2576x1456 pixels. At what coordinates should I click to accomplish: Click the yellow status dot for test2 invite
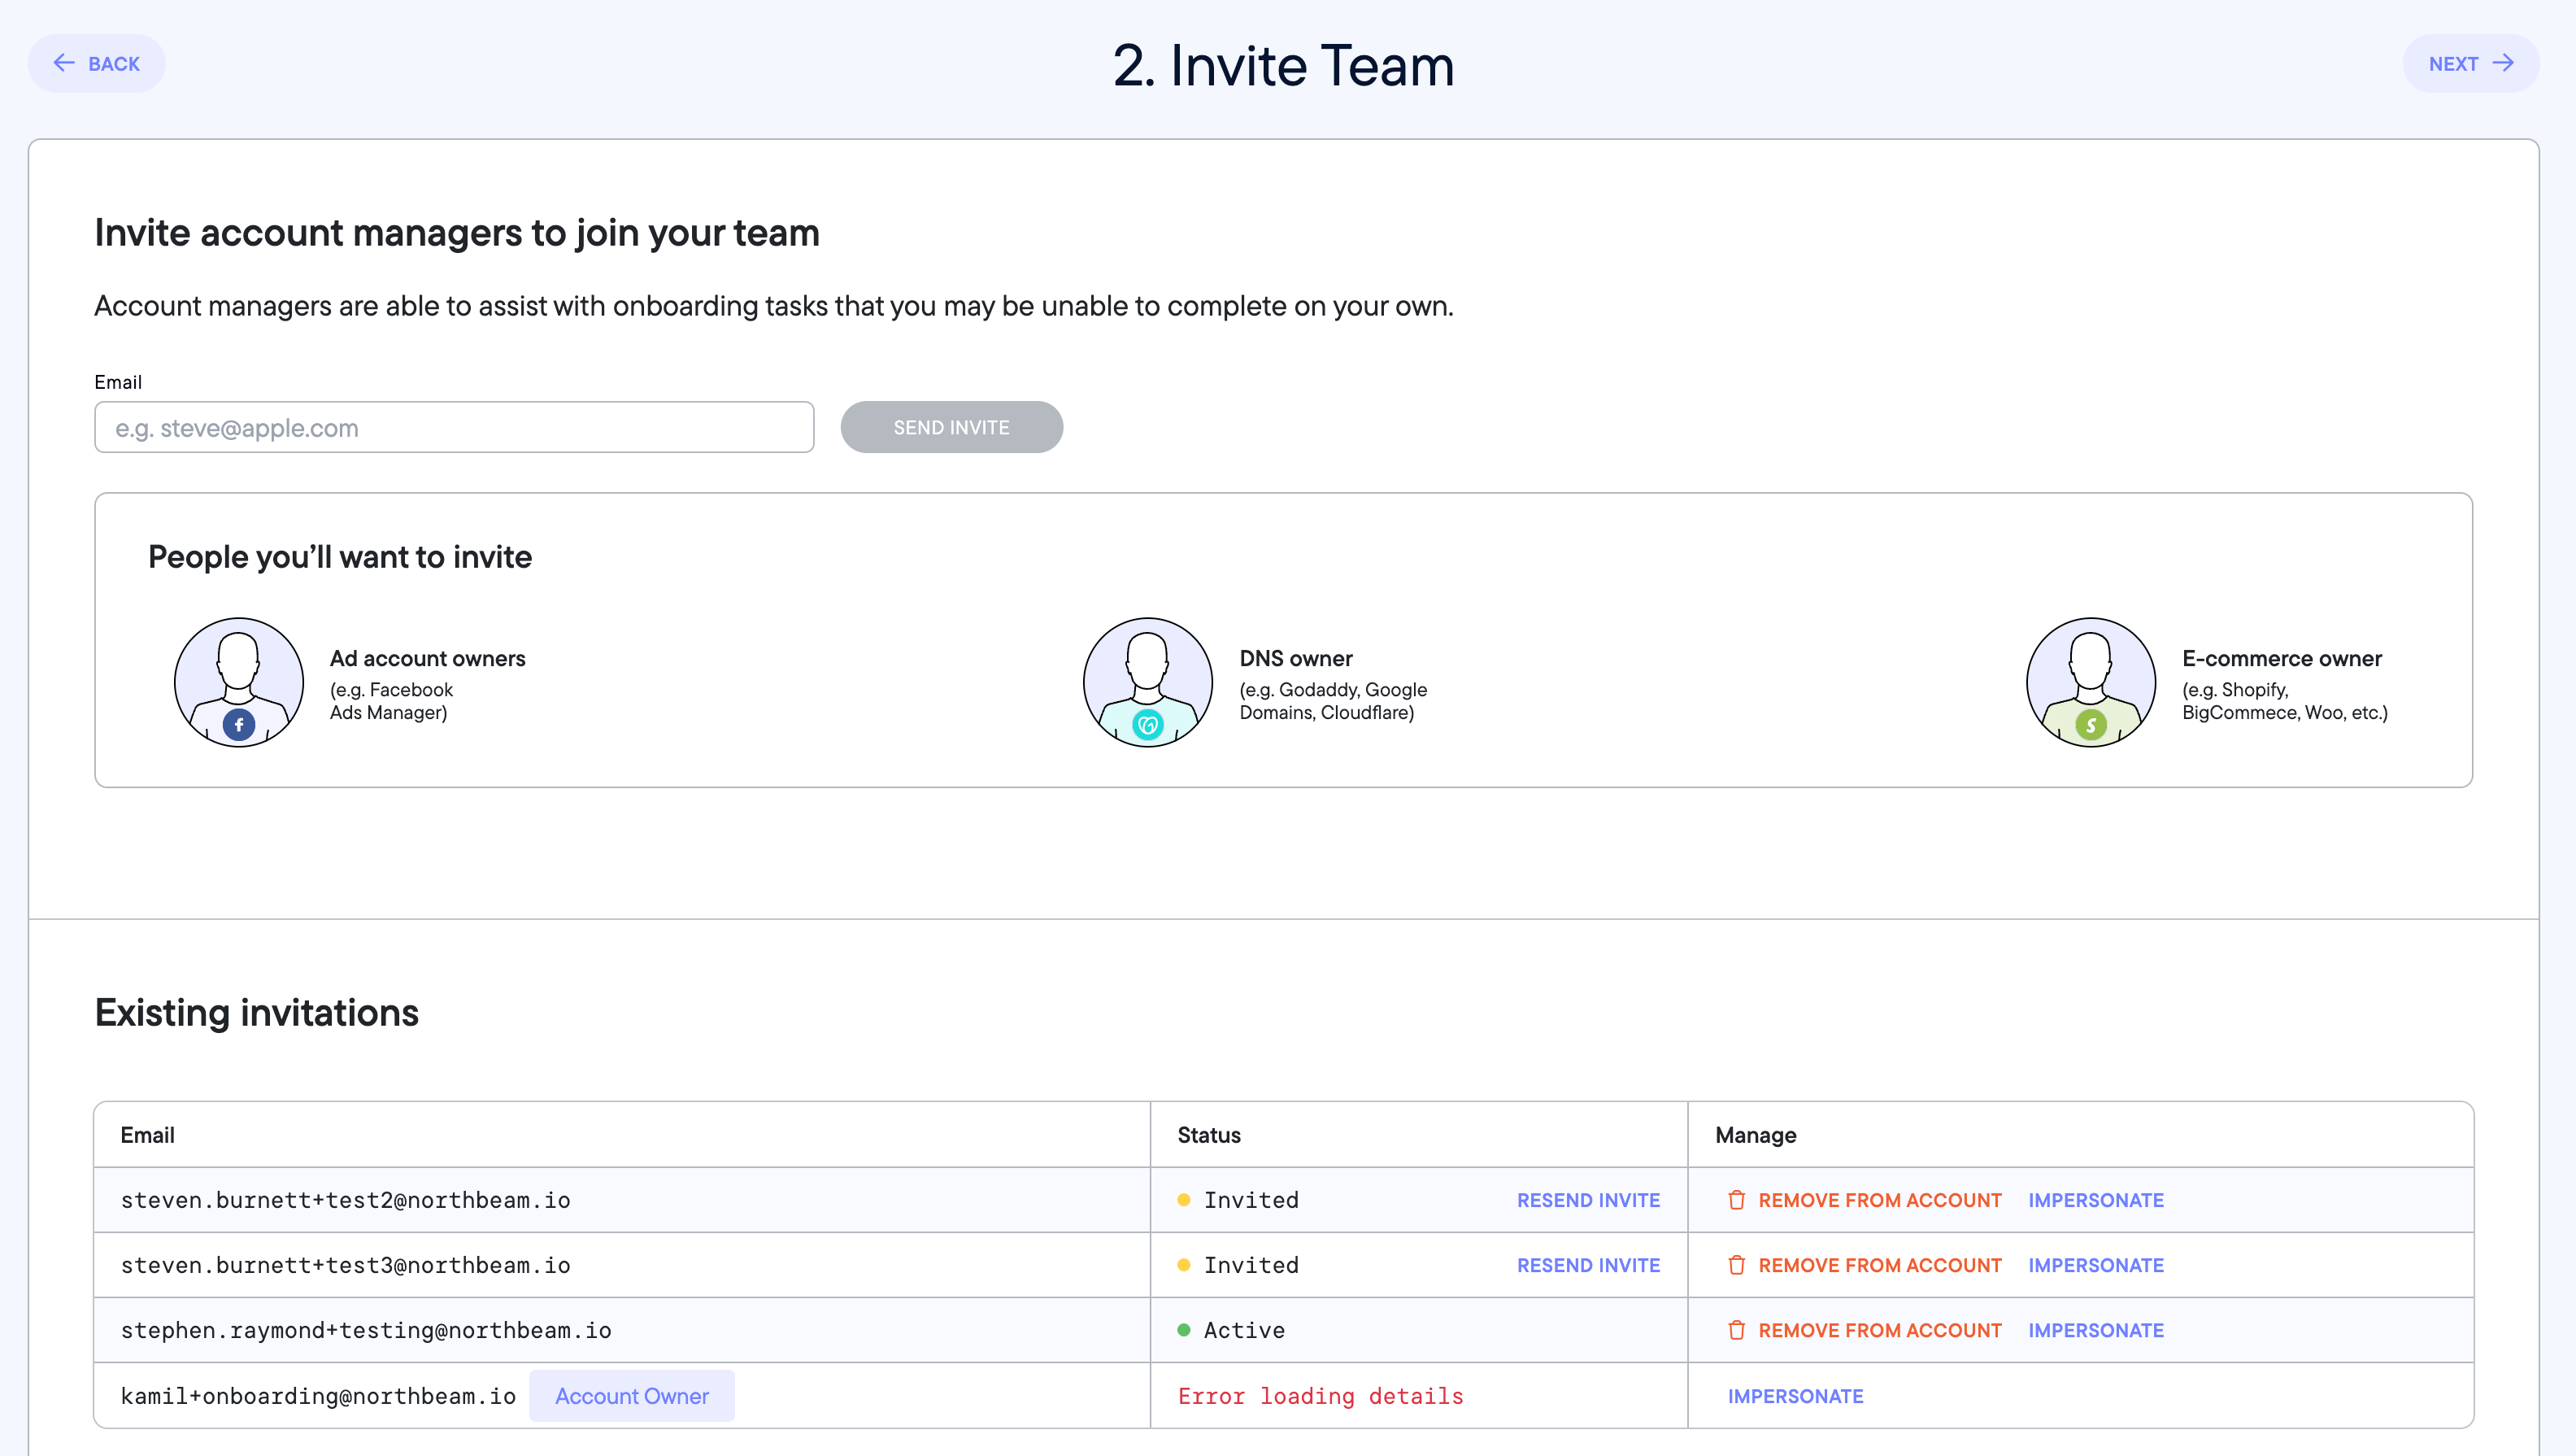[x=1184, y=1200]
